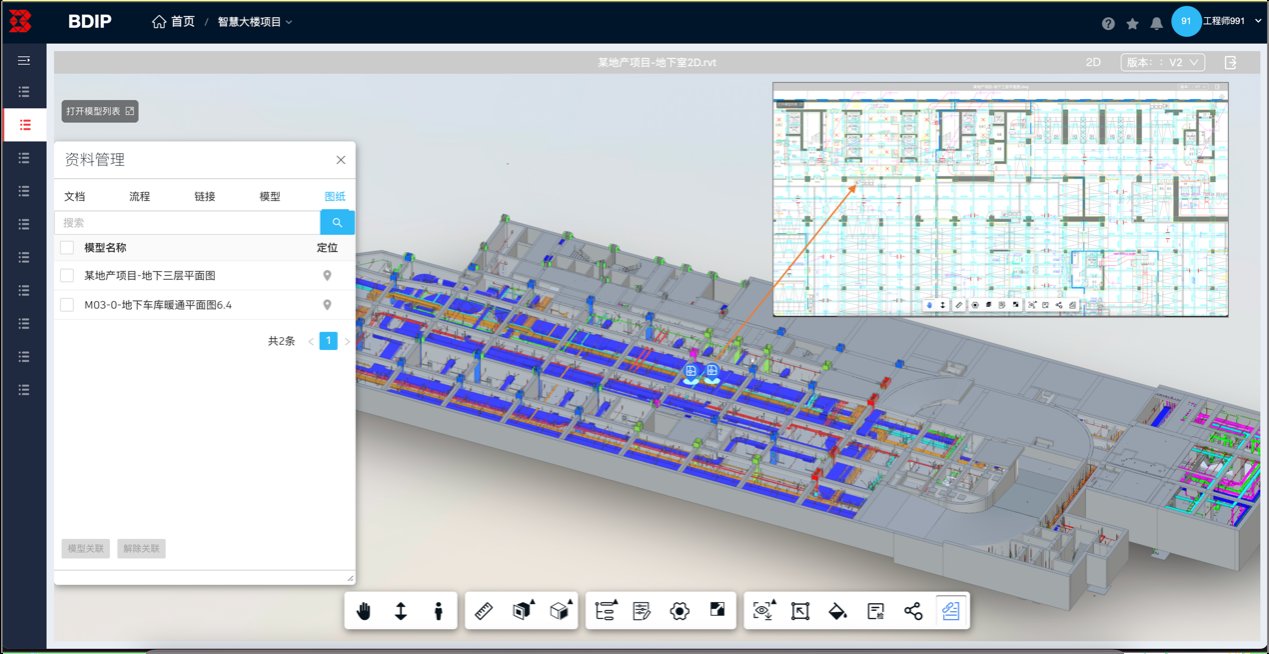Screen dimensions: 1269x654
Task: Switch to the 流程 tab
Action: [139, 197]
